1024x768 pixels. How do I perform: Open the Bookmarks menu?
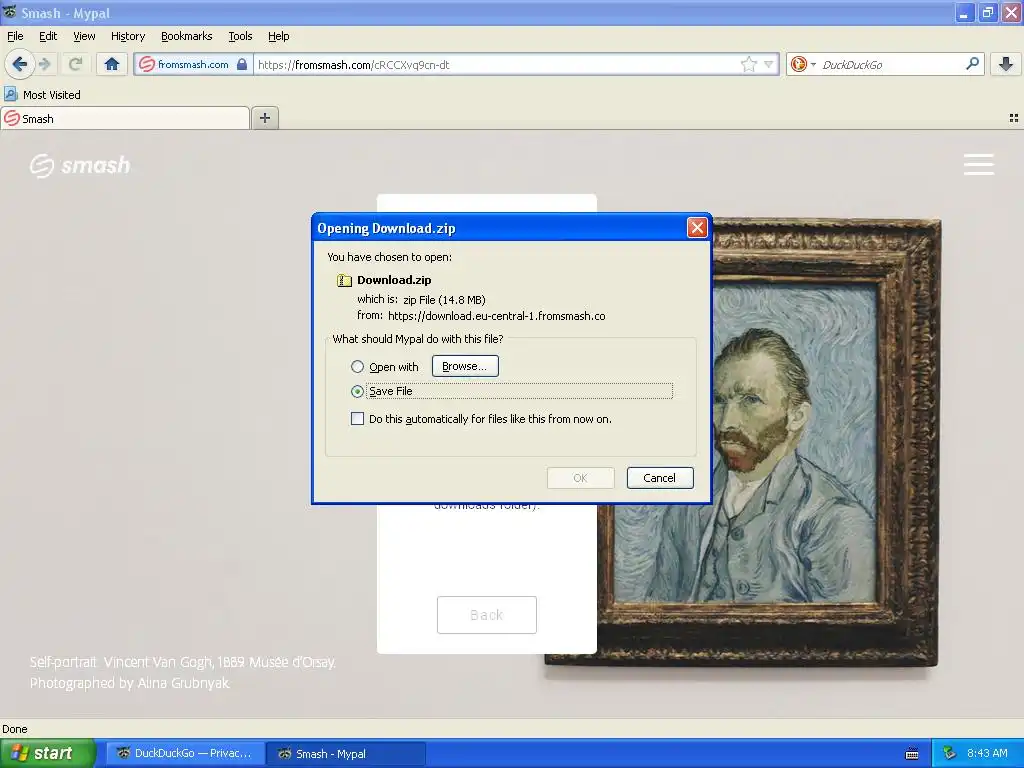click(186, 36)
